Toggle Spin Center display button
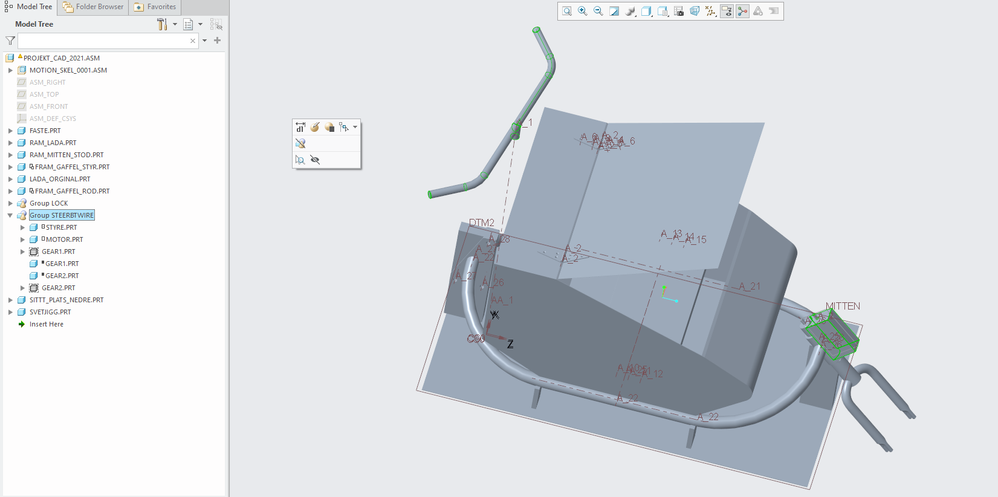 point(742,12)
